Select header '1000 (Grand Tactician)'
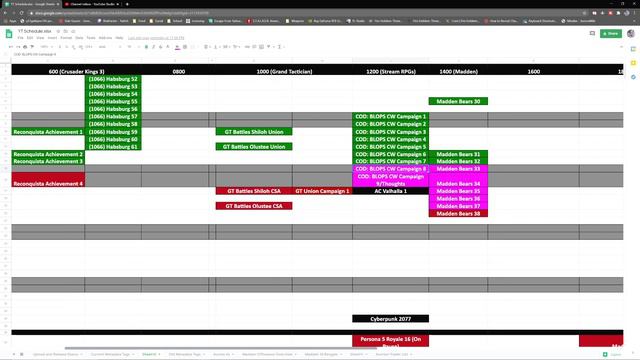The width and height of the screenshot is (640, 360). coord(284,71)
